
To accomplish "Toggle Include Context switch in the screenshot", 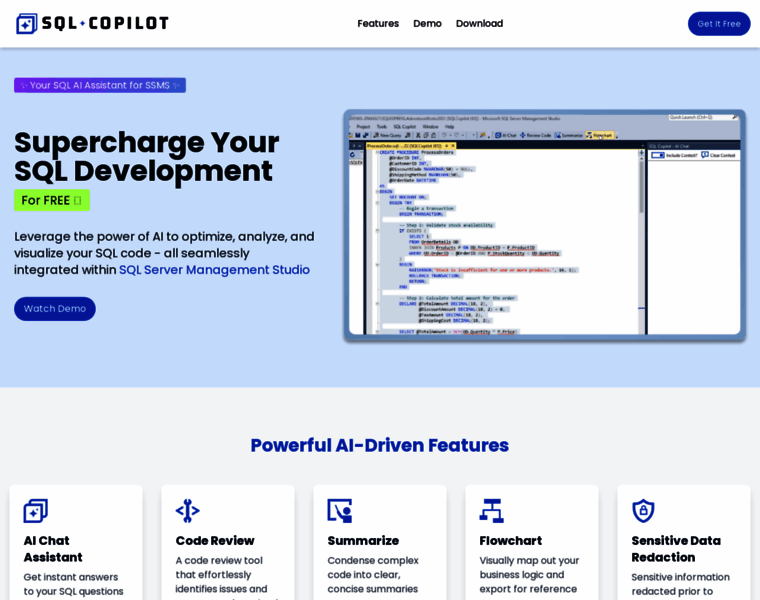I will [658, 155].
